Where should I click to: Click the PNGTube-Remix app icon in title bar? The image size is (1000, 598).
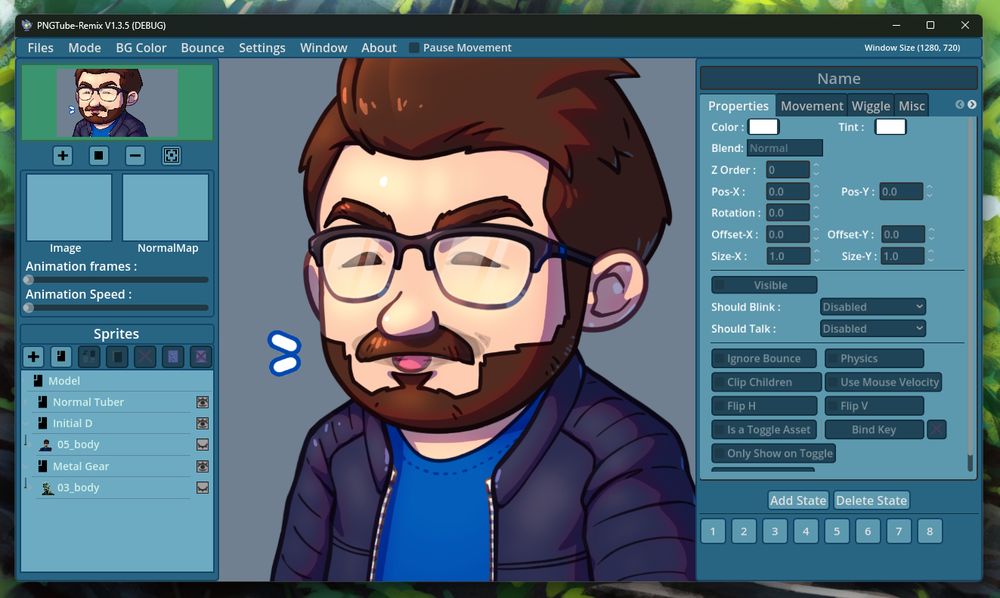27,26
